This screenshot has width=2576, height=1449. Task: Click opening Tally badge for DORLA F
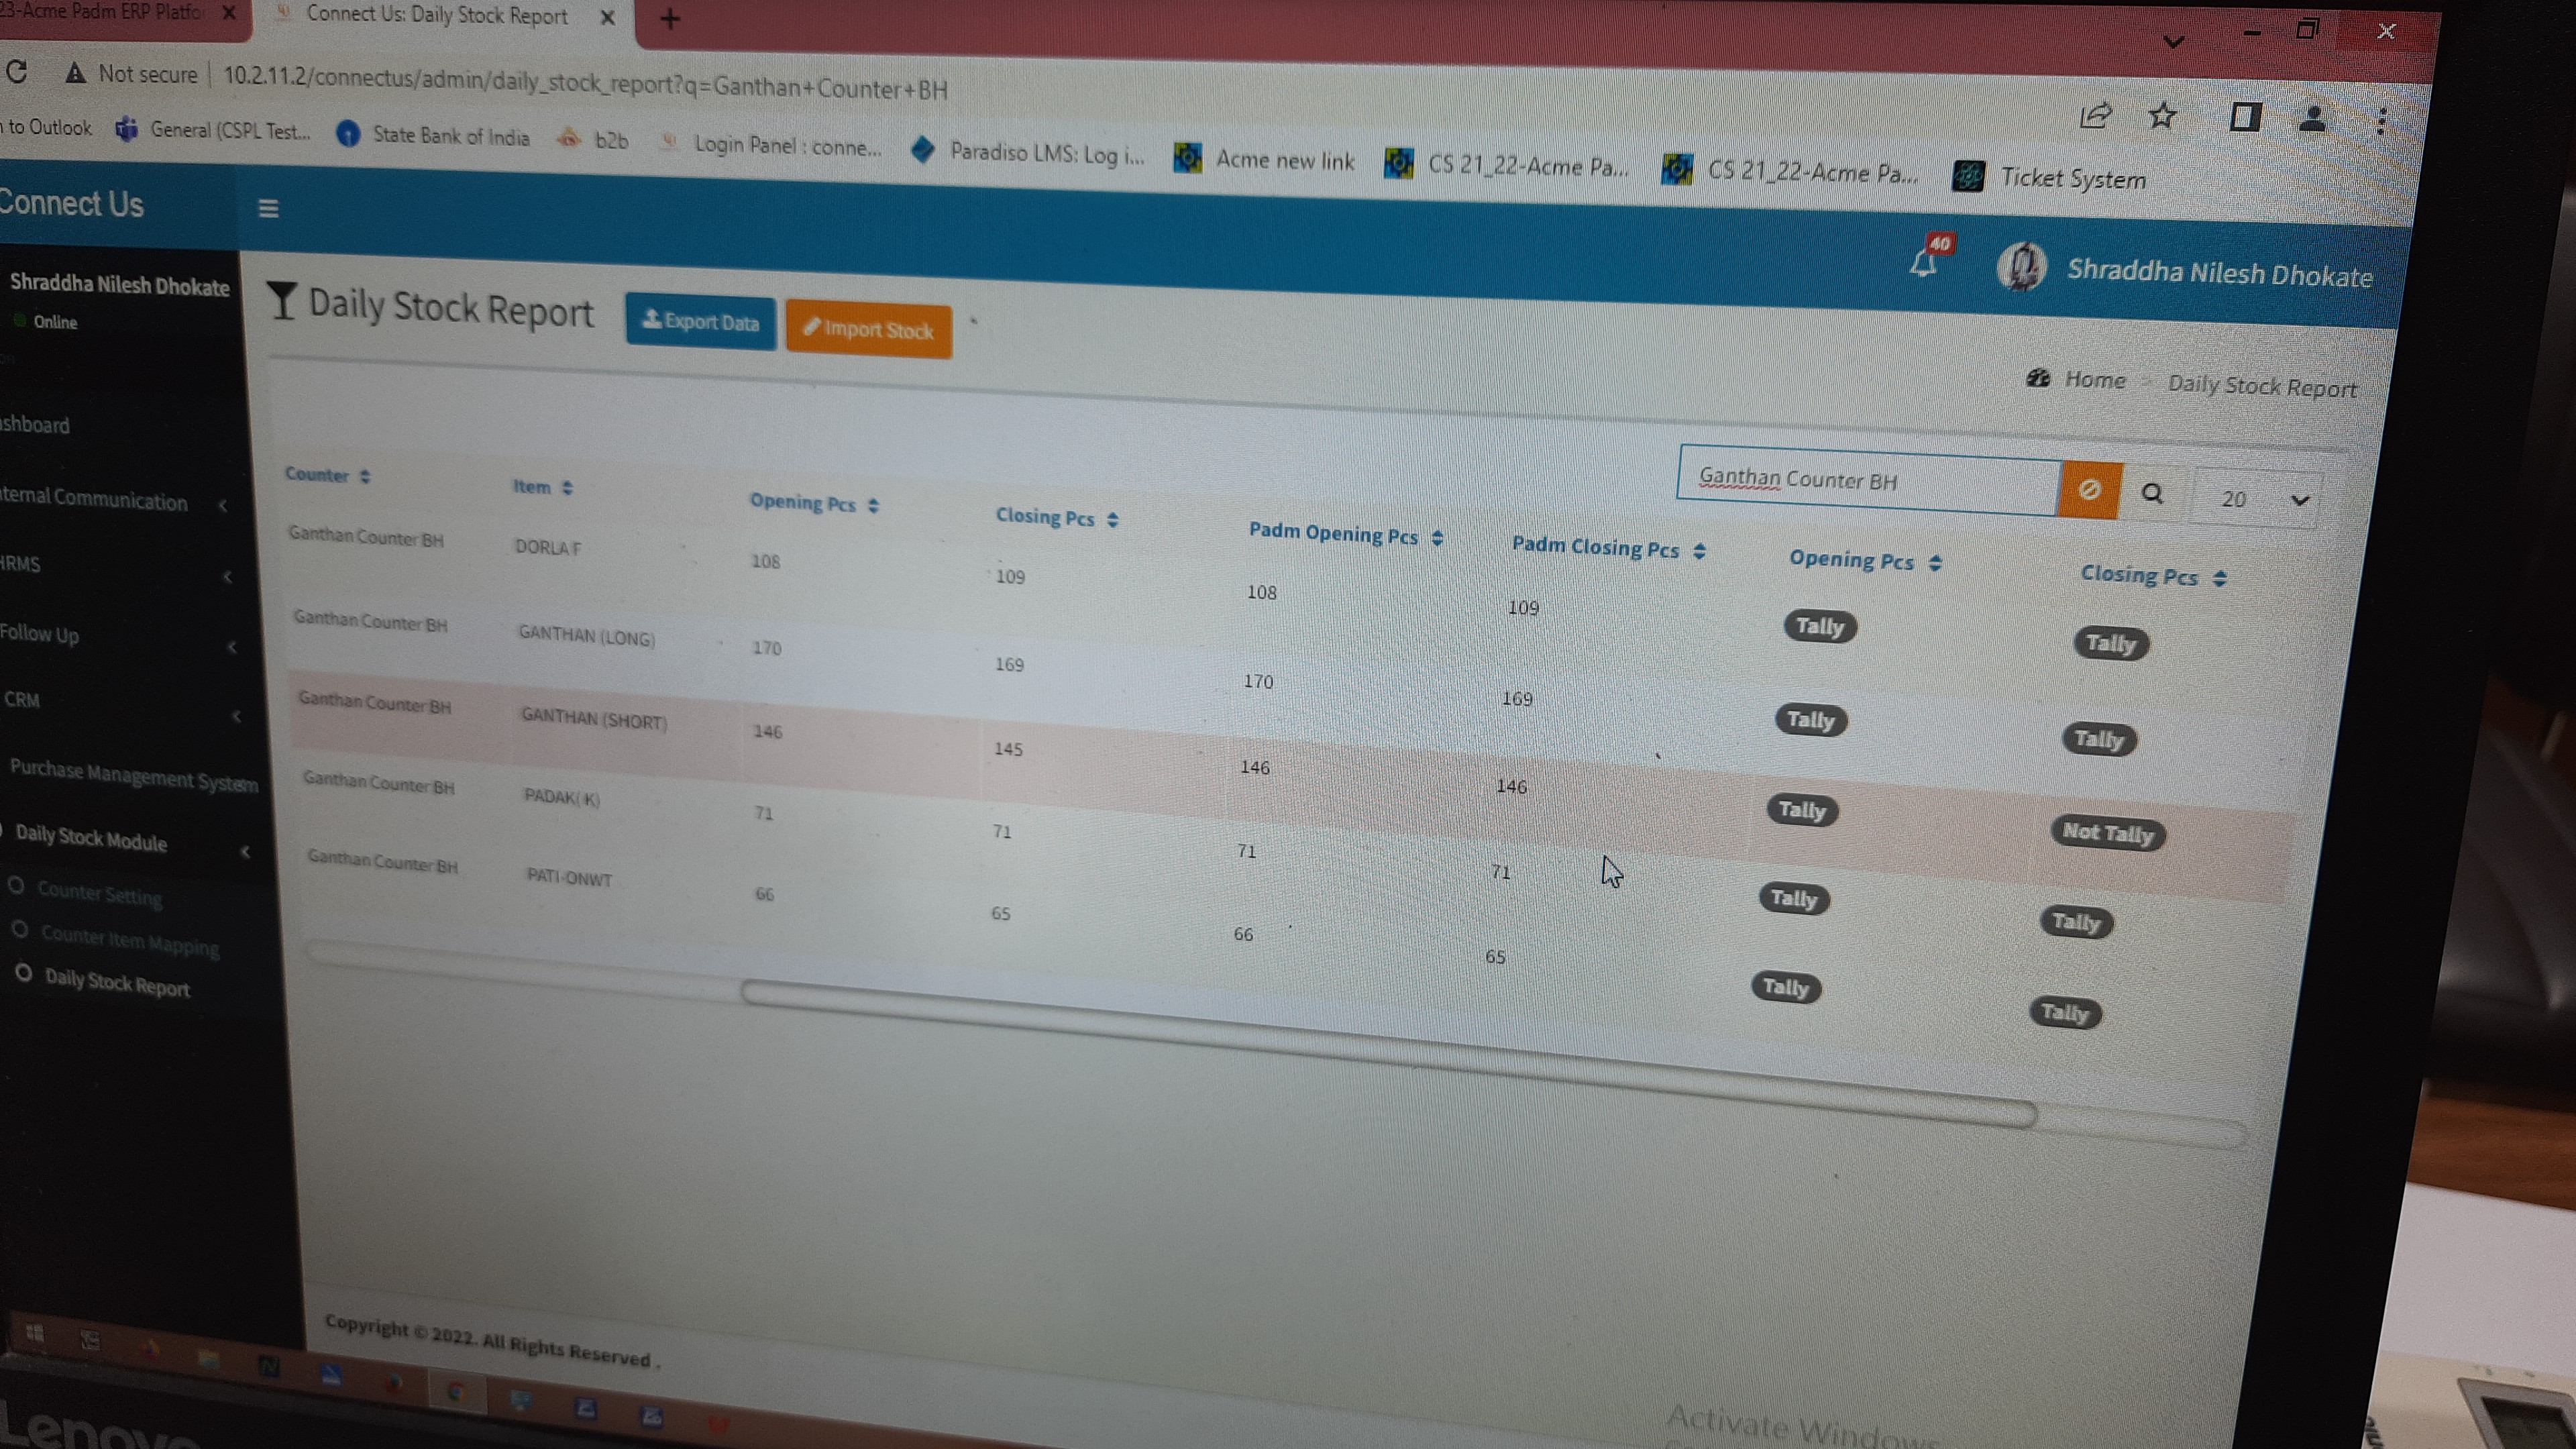1820,627
